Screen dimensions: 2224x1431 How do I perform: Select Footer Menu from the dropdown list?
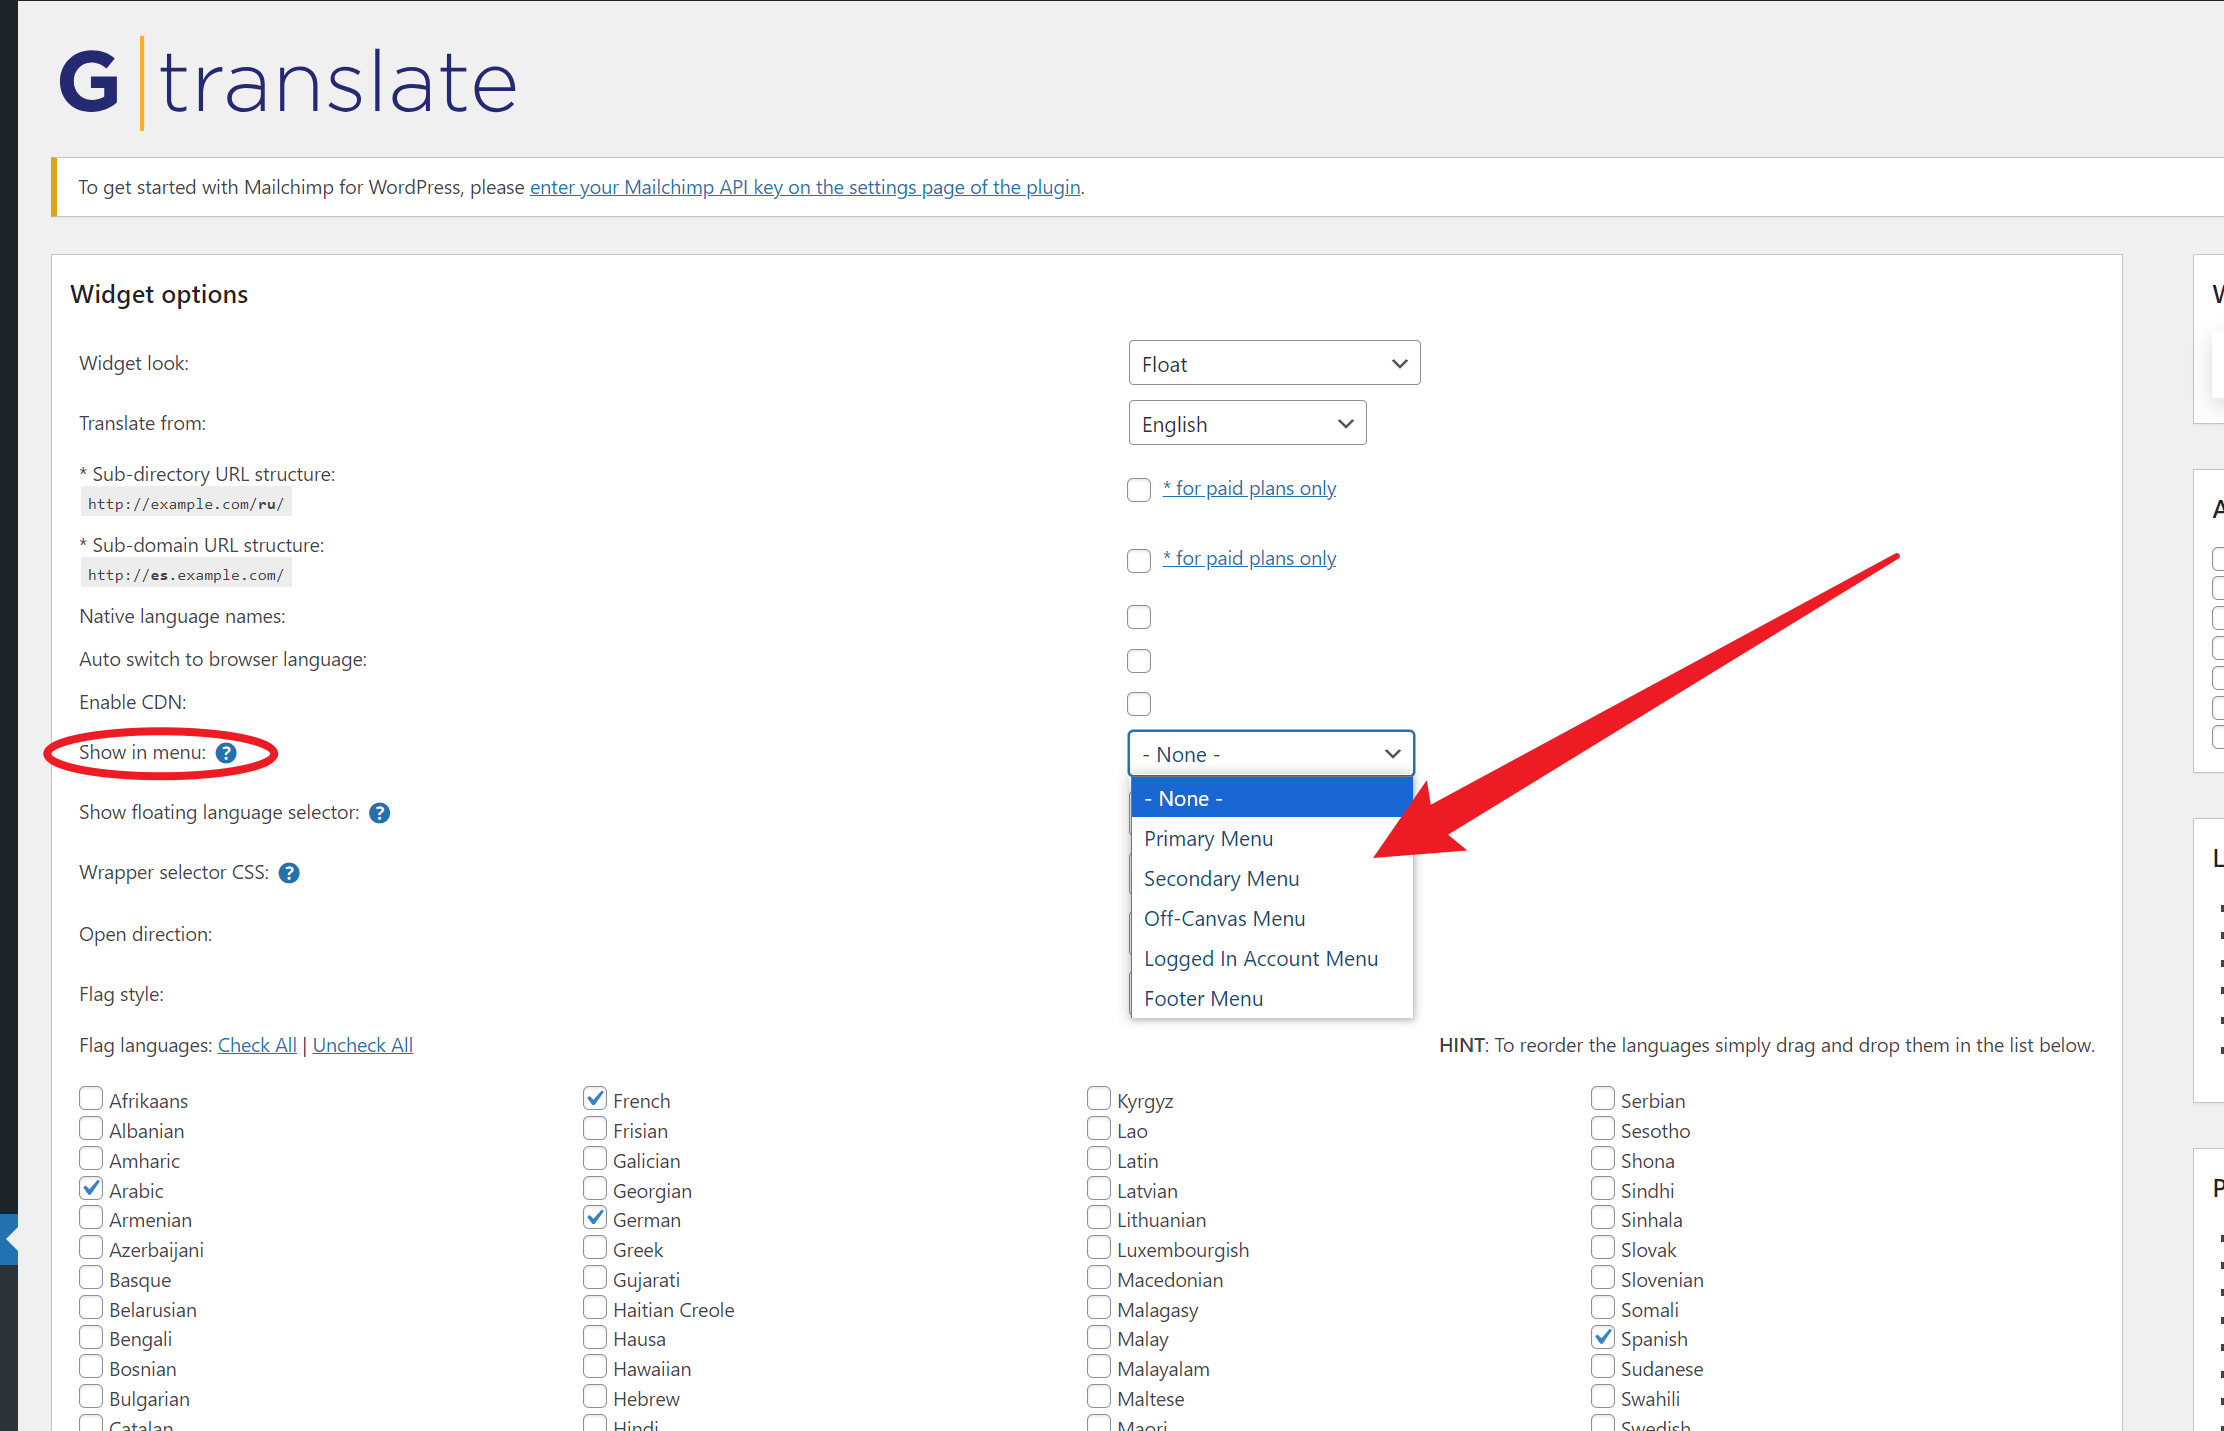(x=1203, y=998)
